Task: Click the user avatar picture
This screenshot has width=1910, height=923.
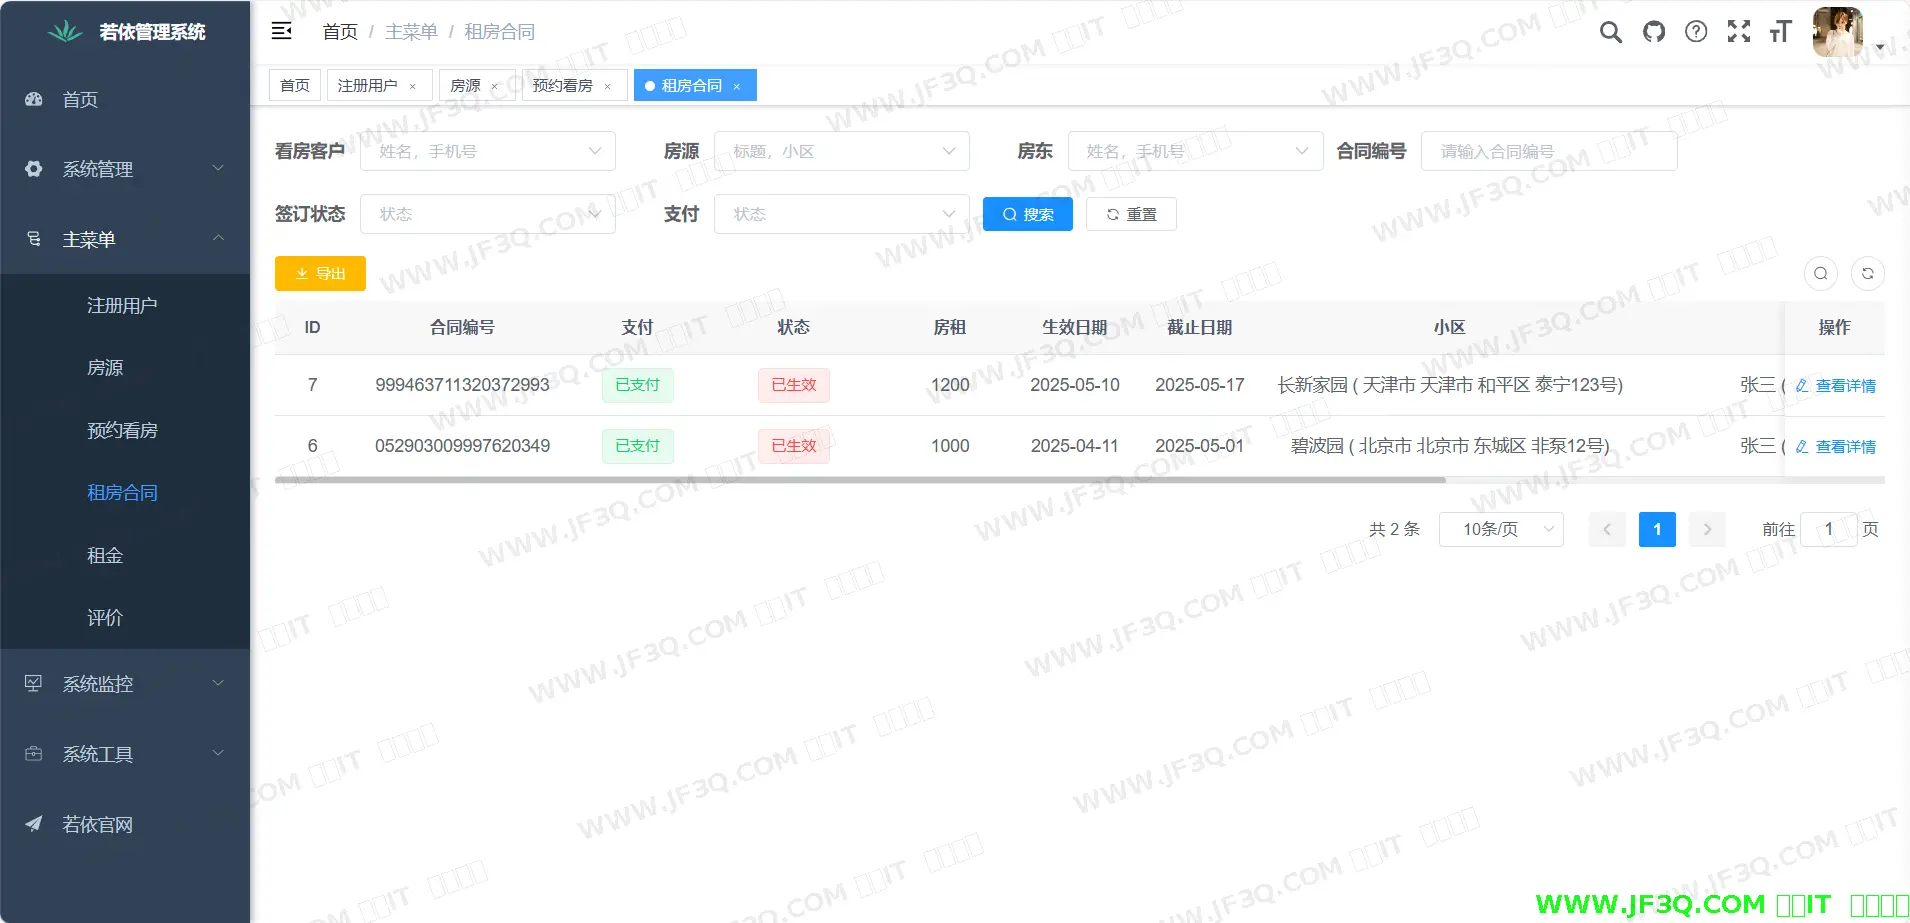Action: point(1837,32)
